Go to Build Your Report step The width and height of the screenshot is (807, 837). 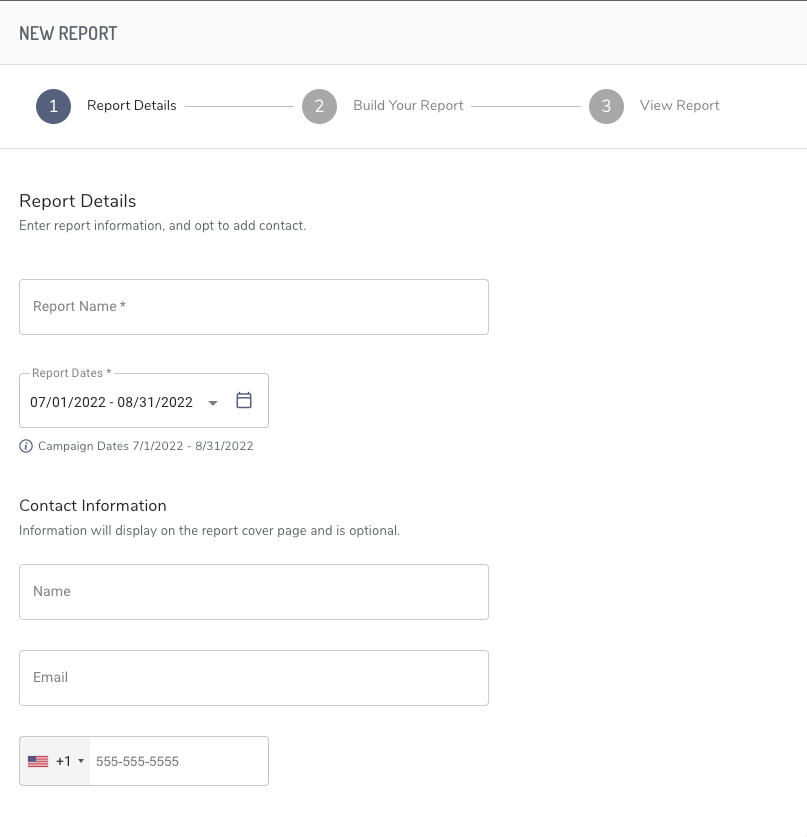[408, 106]
